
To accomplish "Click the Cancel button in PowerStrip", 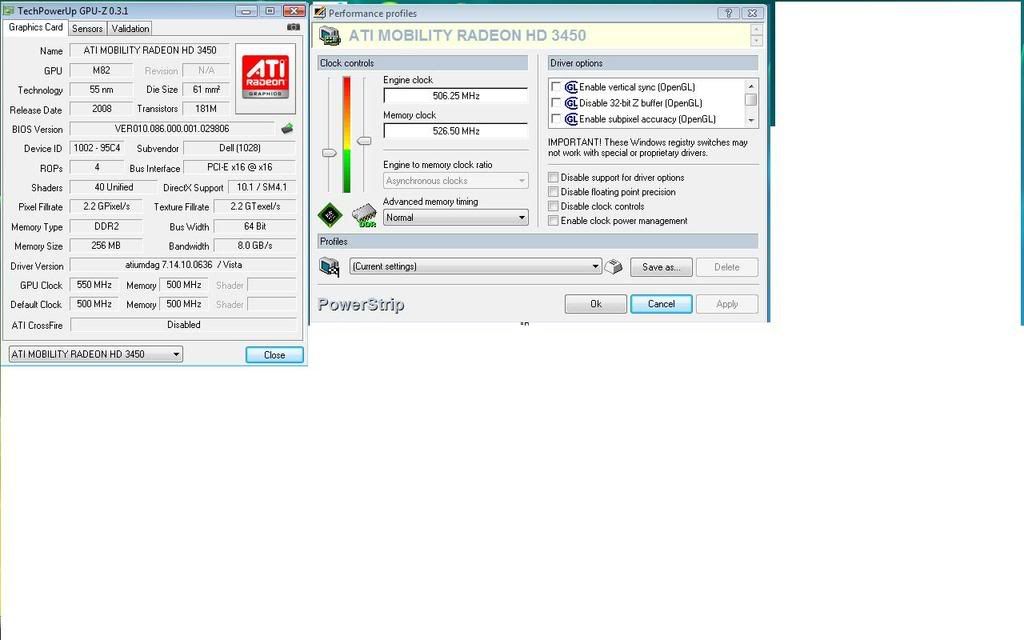I will coord(661,304).
